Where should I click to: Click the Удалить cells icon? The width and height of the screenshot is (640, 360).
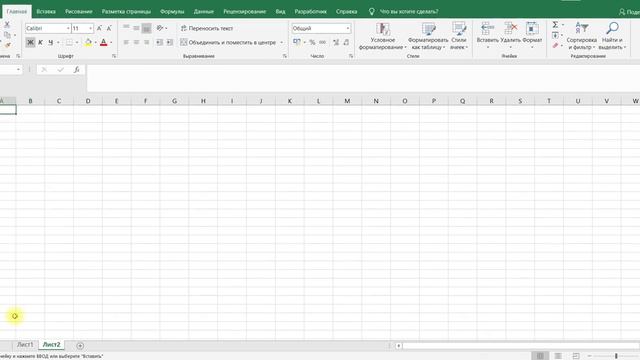coord(510,29)
